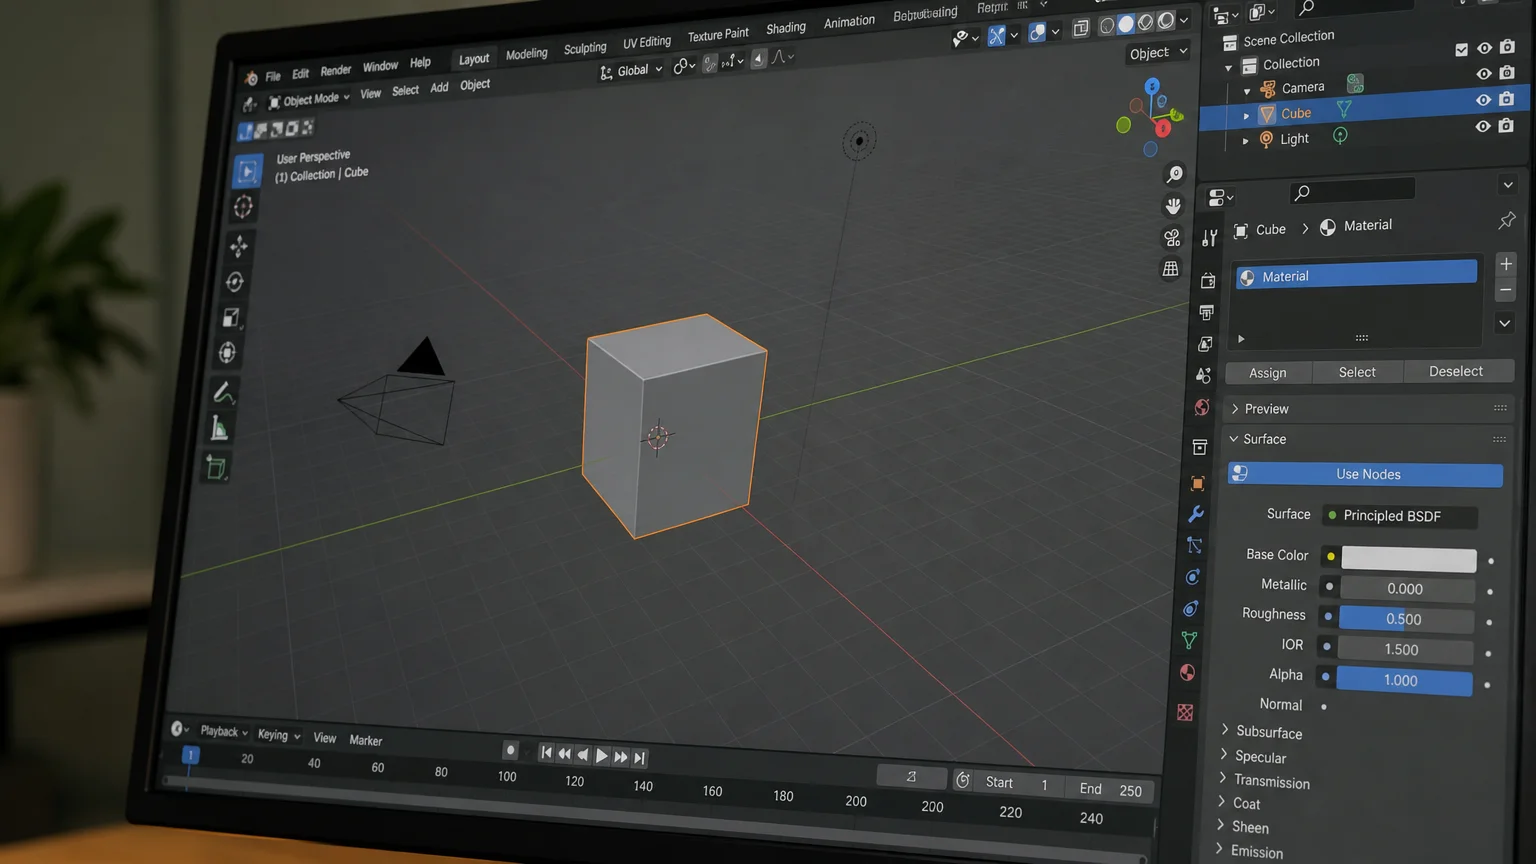
Task: Hide Cube in viewport via eye icon
Action: click(1483, 100)
